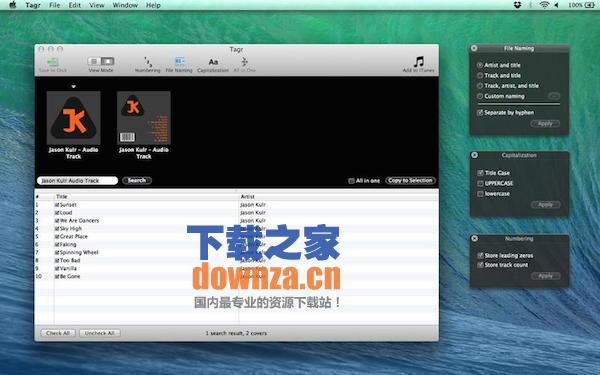Open the Edit menu
The image size is (600, 375).
[x=75, y=5]
